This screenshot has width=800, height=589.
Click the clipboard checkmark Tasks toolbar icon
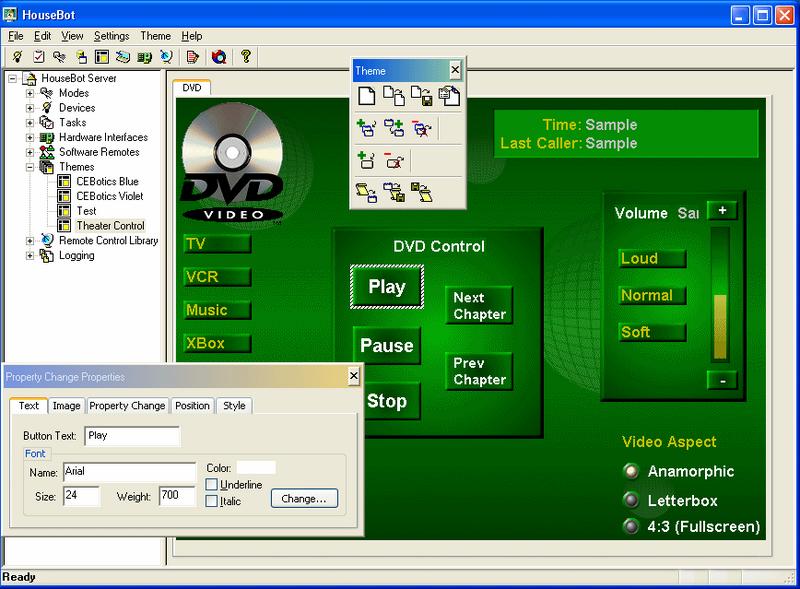click(x=39, y=56)
